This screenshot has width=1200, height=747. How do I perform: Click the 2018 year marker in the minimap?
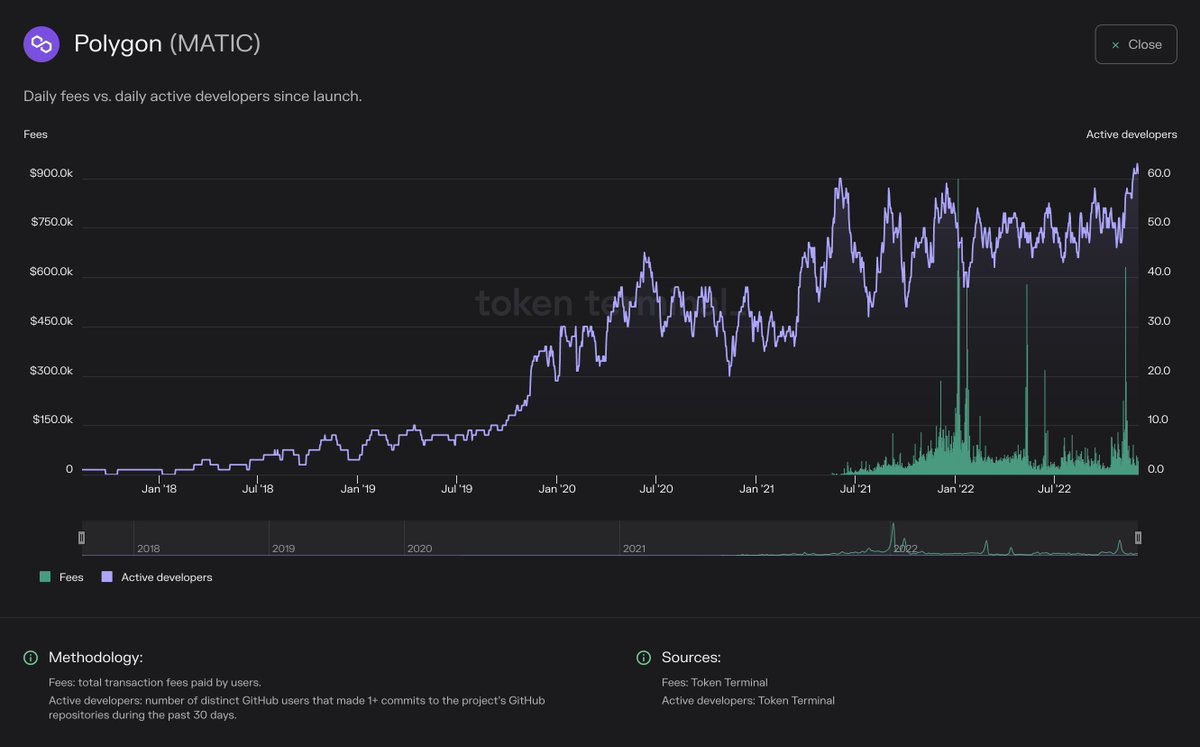[x=148, y=549]
